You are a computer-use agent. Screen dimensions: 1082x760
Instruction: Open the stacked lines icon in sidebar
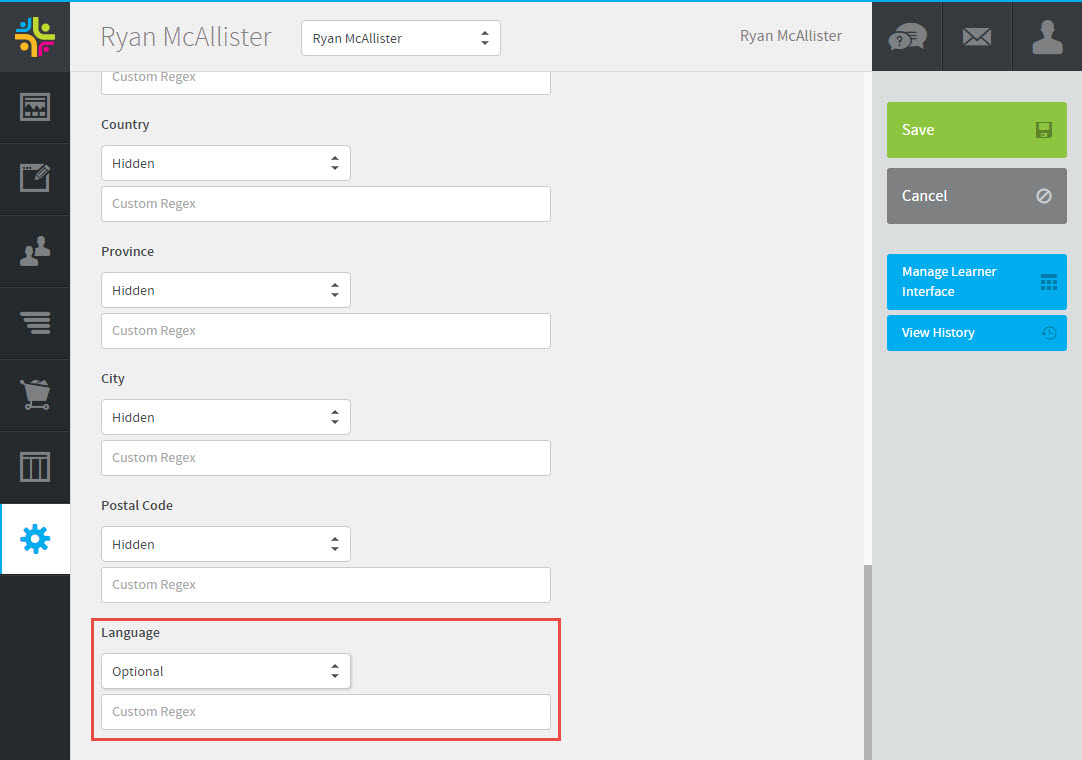[35, 322]
